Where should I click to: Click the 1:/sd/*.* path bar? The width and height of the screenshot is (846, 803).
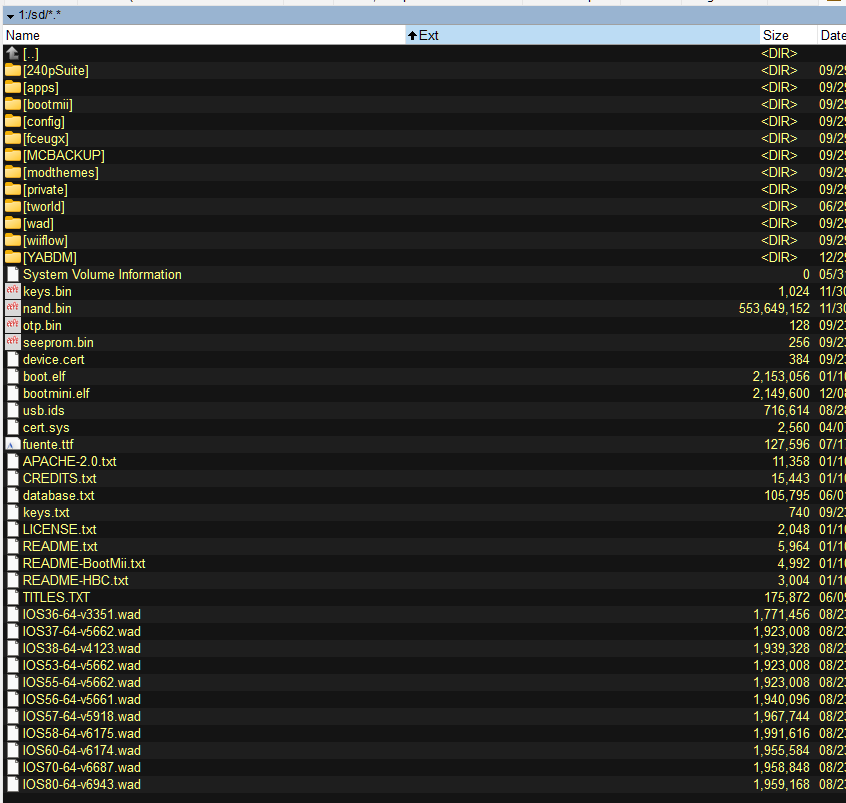coord(424,15)
